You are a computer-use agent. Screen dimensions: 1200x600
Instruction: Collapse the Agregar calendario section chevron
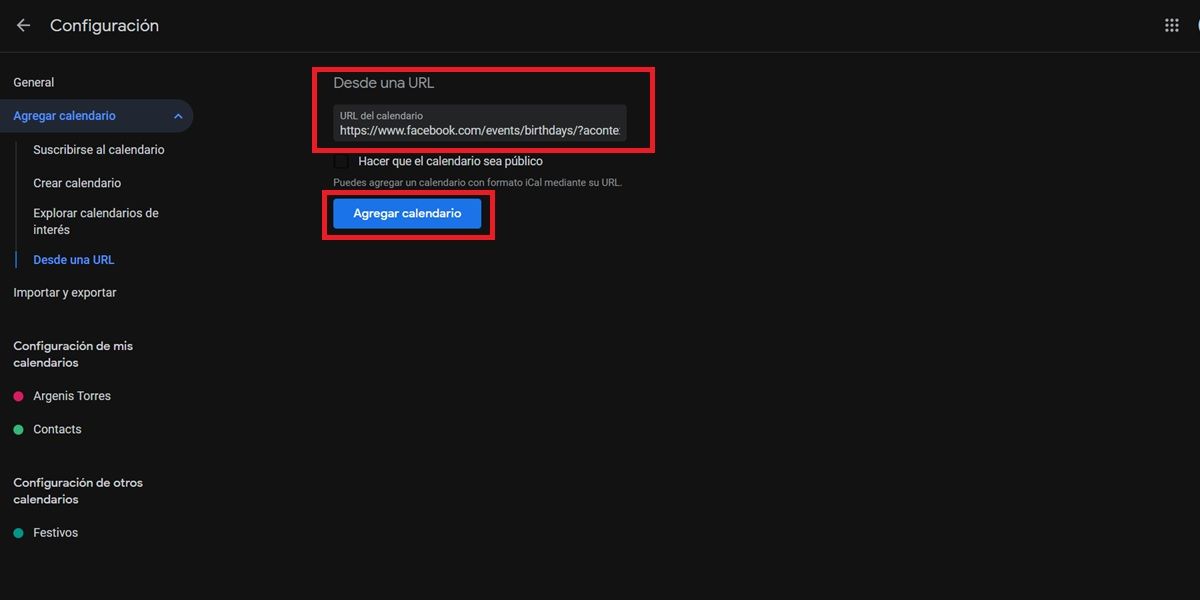pyautogui.click(x=178, y=117)
